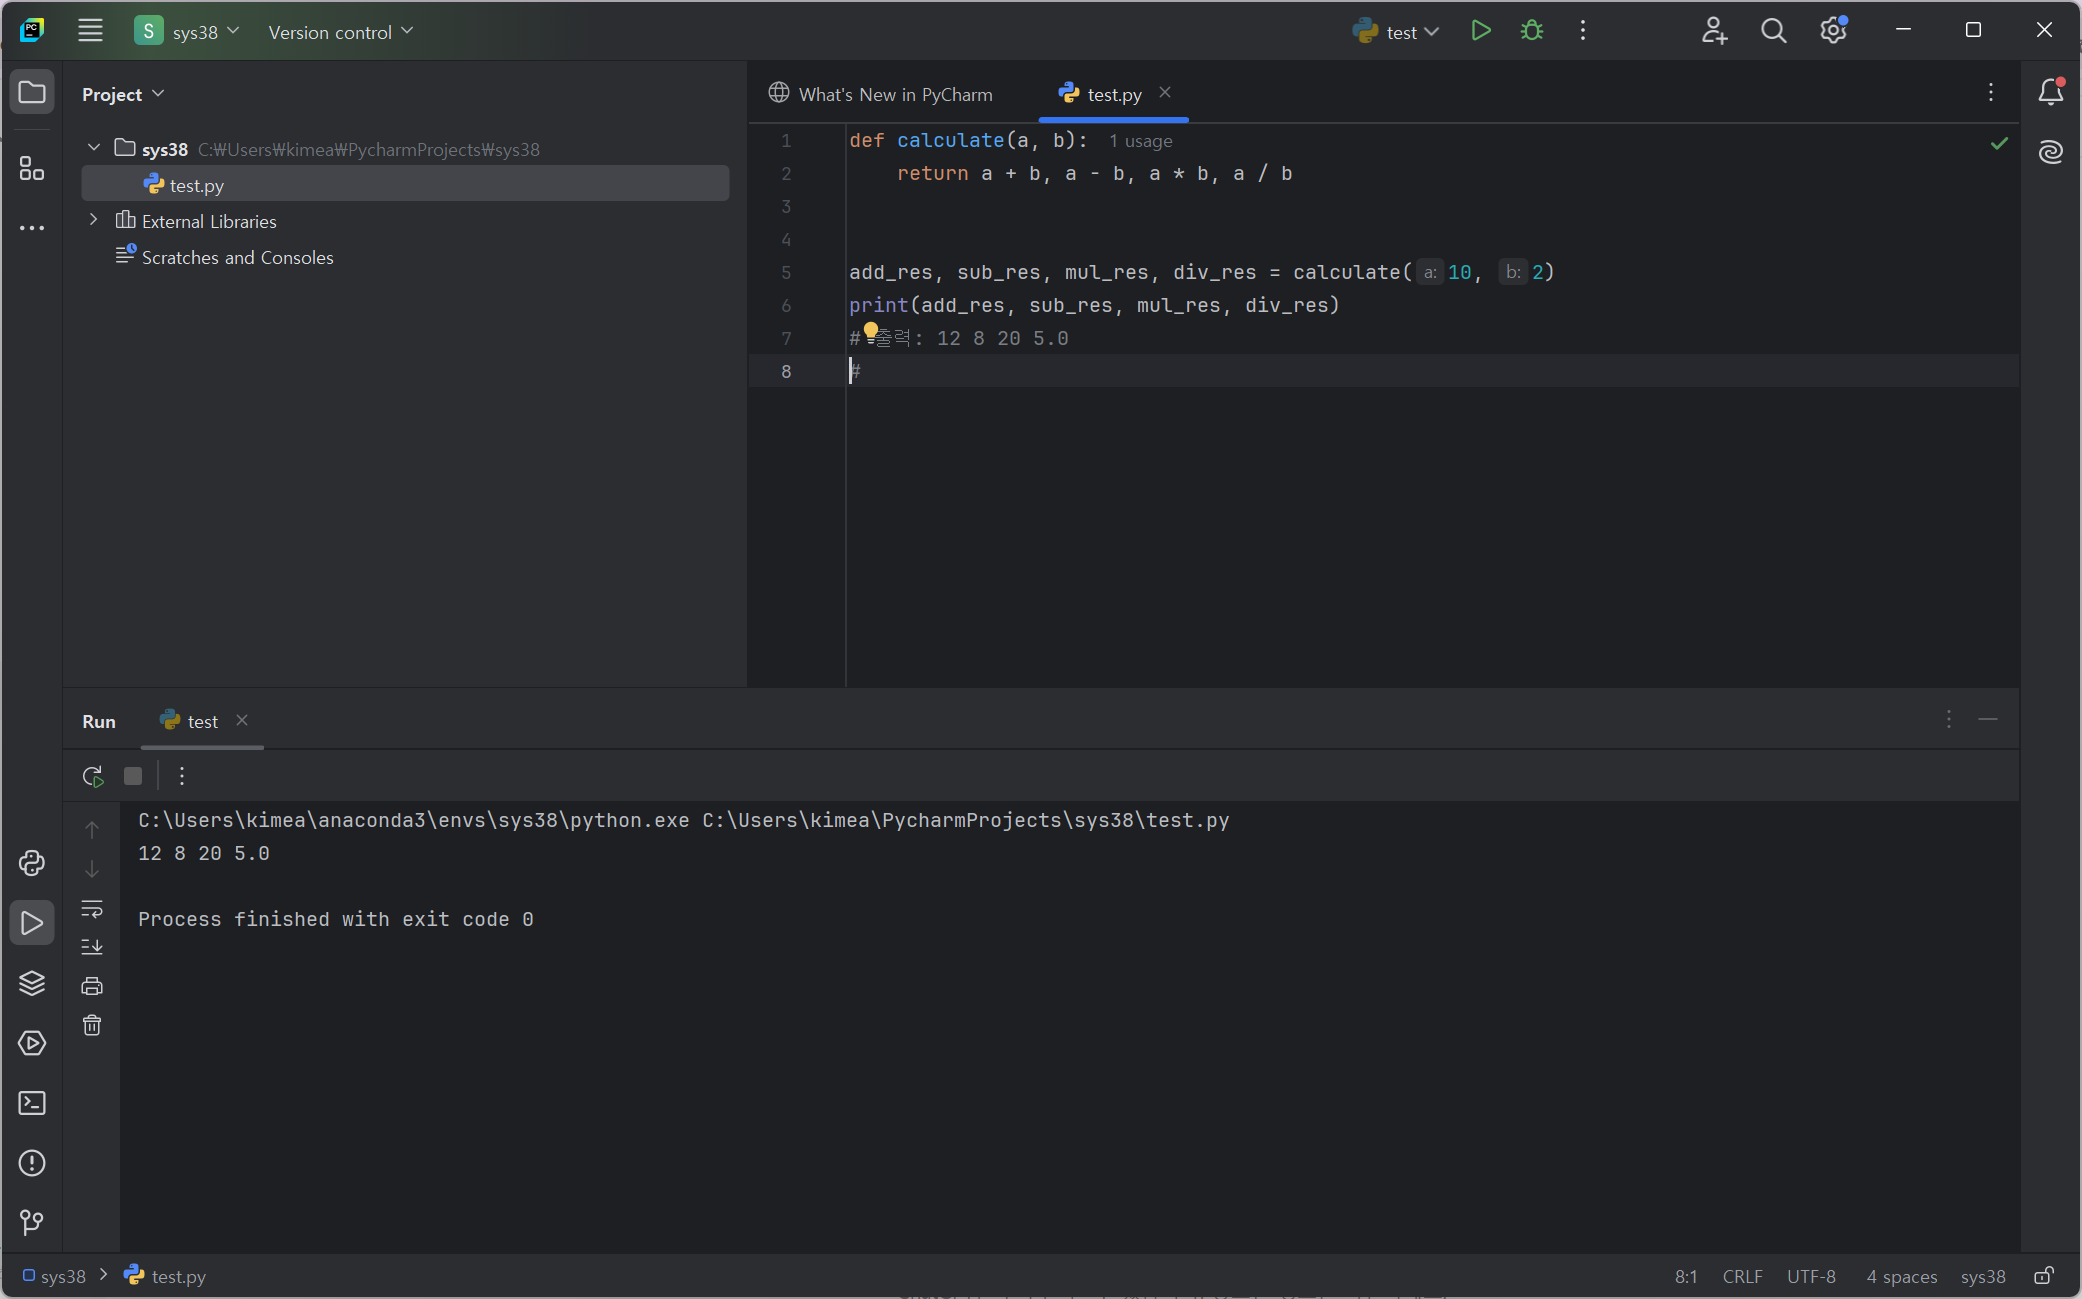Viewport: 2082px width, 1299px height.
Task: Start debugging with the bug icon
Action: (1531, 31)
